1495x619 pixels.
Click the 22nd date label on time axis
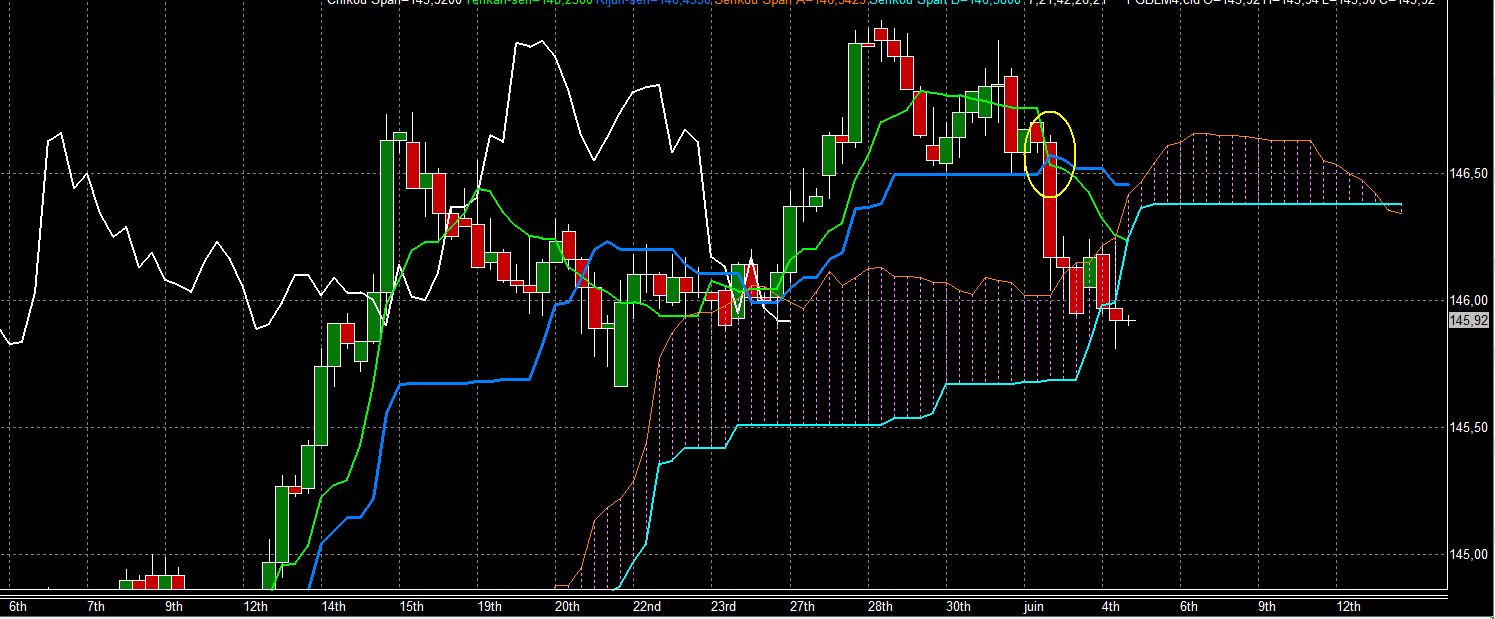[x=647, y=607]
